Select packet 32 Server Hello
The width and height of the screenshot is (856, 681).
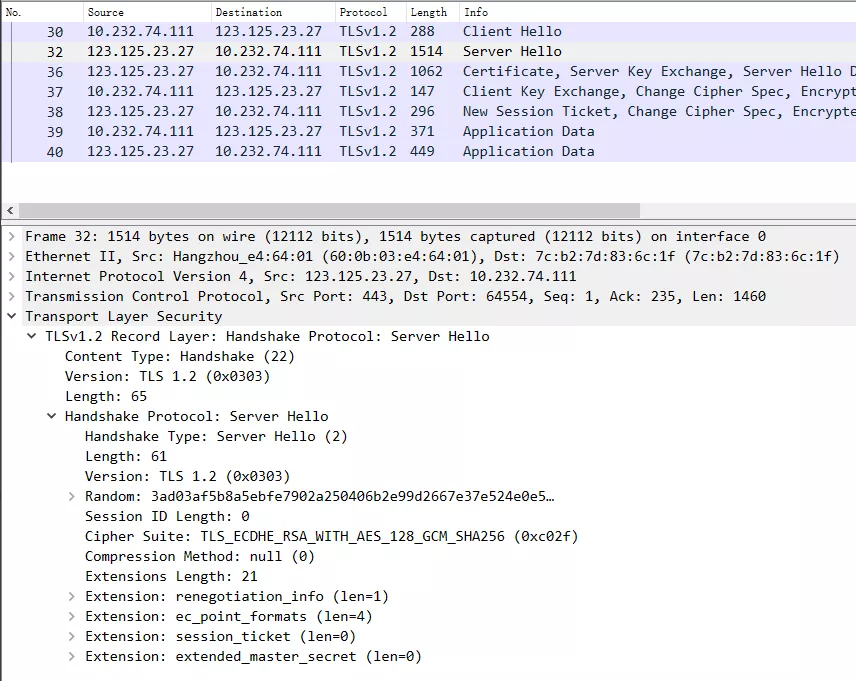(429, 51)
